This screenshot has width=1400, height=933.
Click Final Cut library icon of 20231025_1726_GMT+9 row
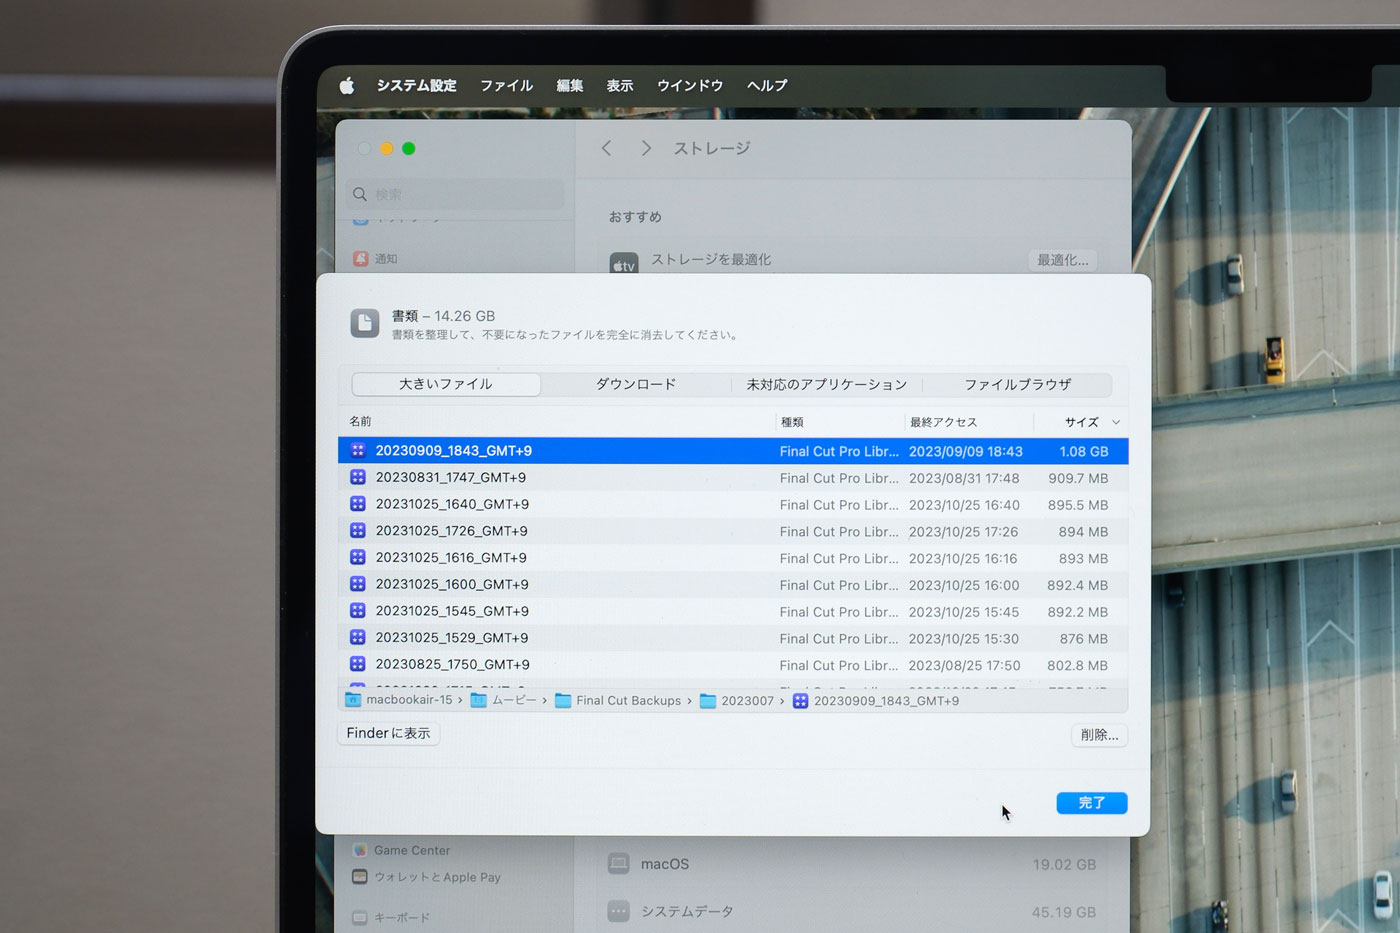tap(358, 531)
